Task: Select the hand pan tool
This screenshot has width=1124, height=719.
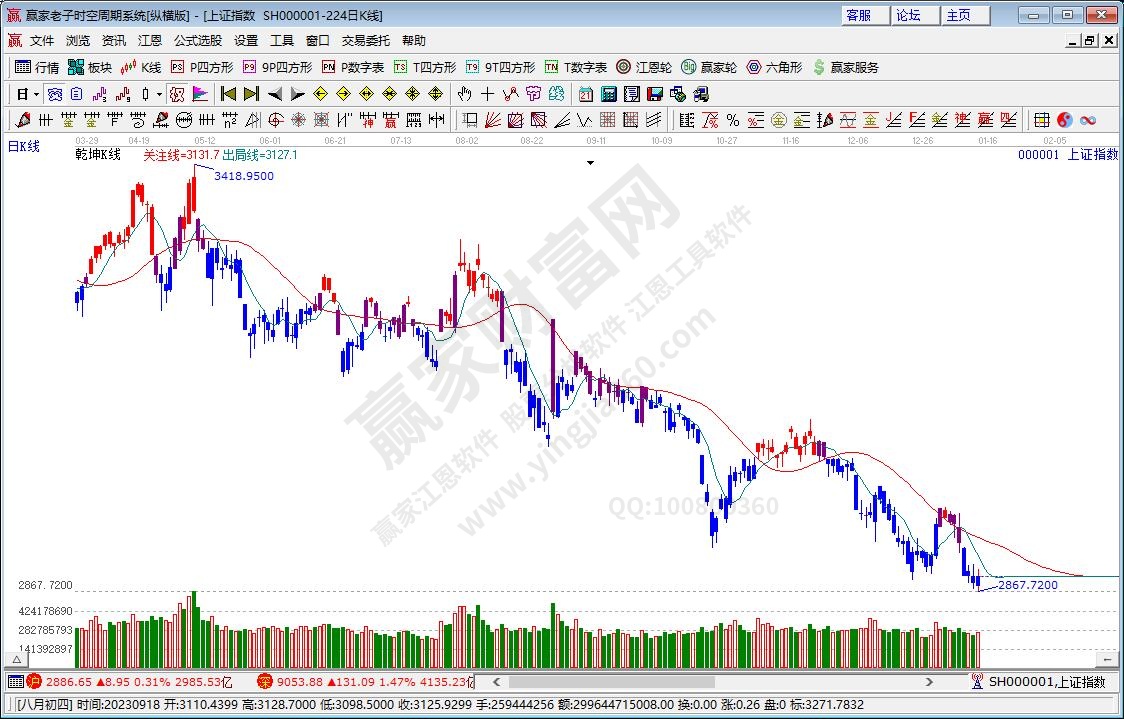Action: click(464, 94)
